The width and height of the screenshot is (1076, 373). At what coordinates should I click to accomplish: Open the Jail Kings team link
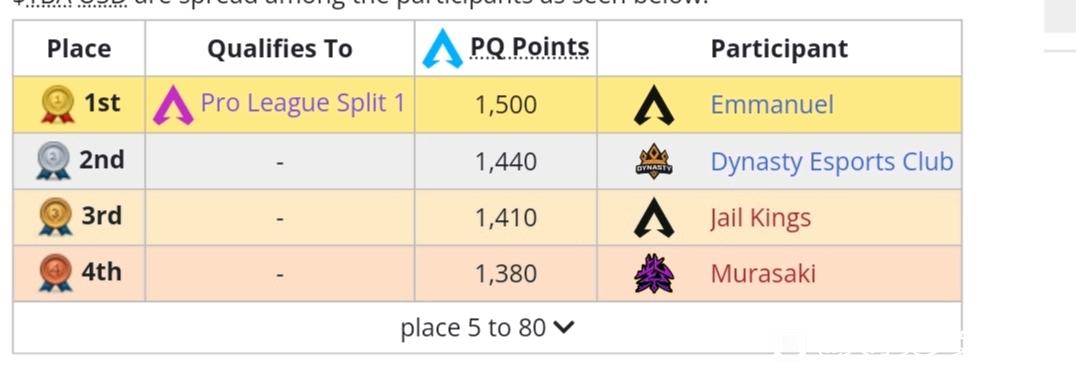point(760,218)
